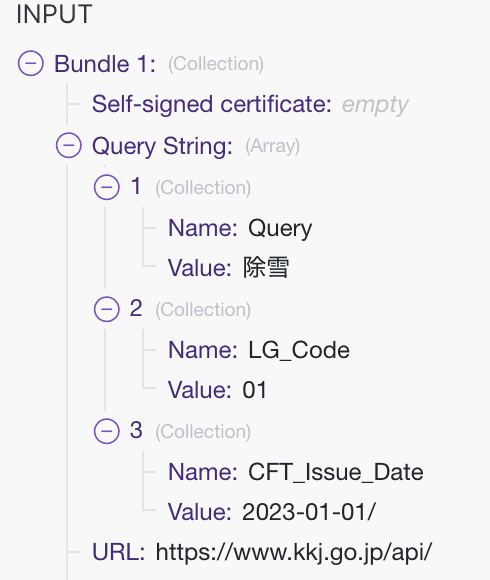Click the Query String label
The height and width of the screenshot is (580, 490).
[162, 146]
